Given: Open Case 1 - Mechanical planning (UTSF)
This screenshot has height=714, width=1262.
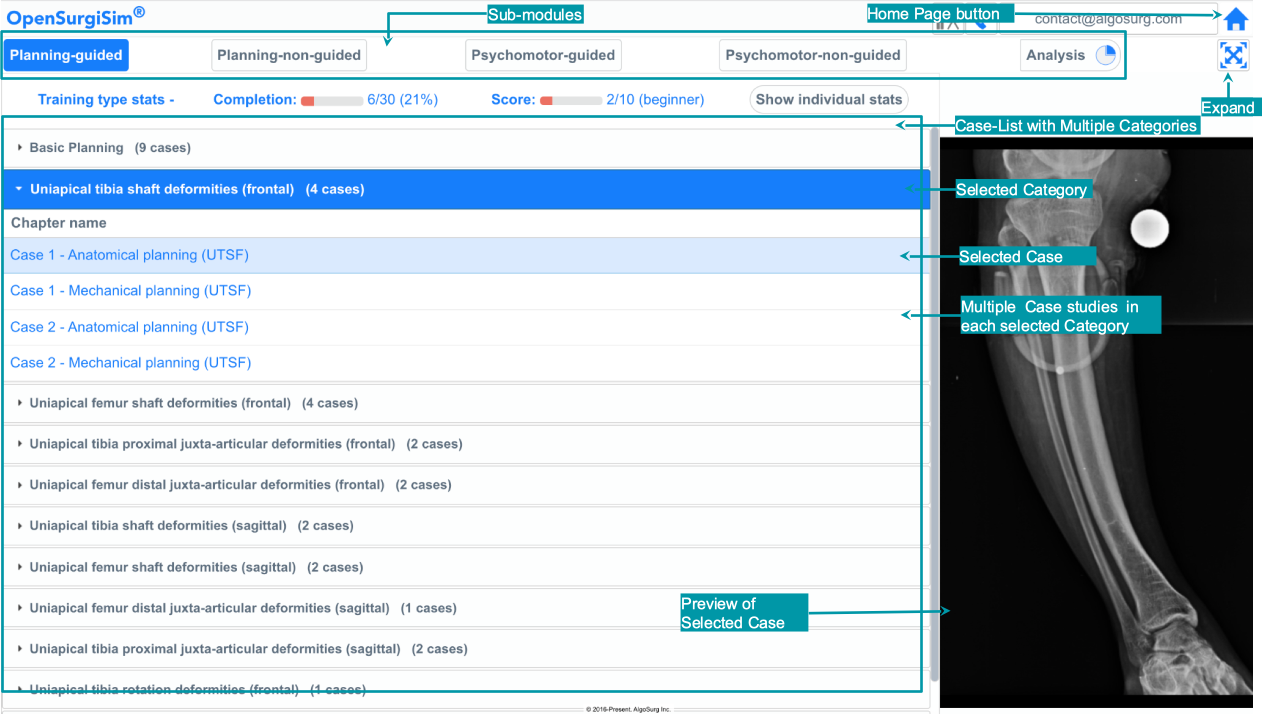Looking at the screenshot, I should (130, 291).
